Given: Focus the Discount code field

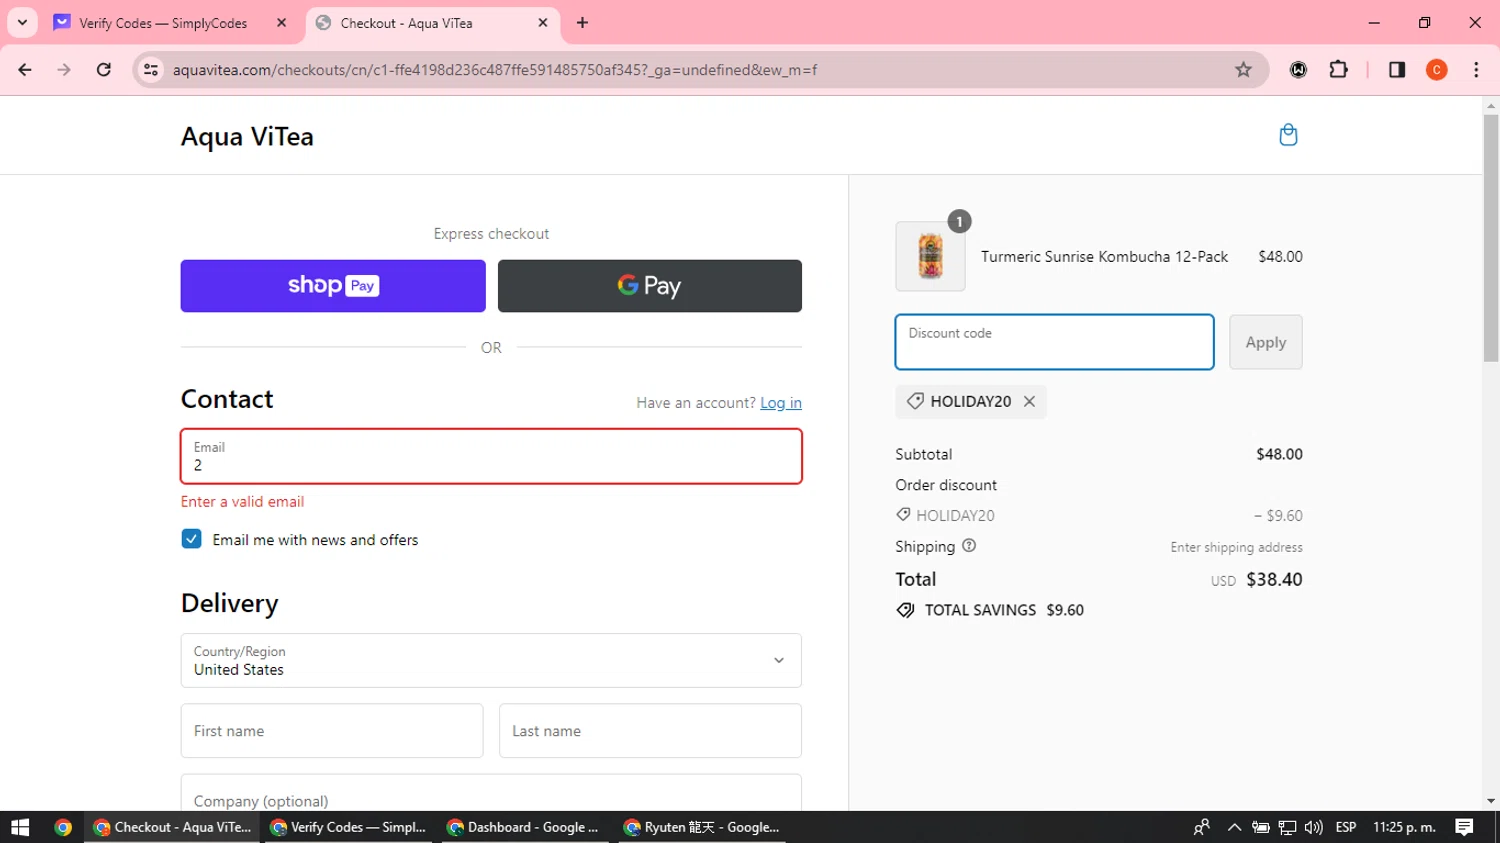Looking at the screenshot, I should coord(1054,342).
